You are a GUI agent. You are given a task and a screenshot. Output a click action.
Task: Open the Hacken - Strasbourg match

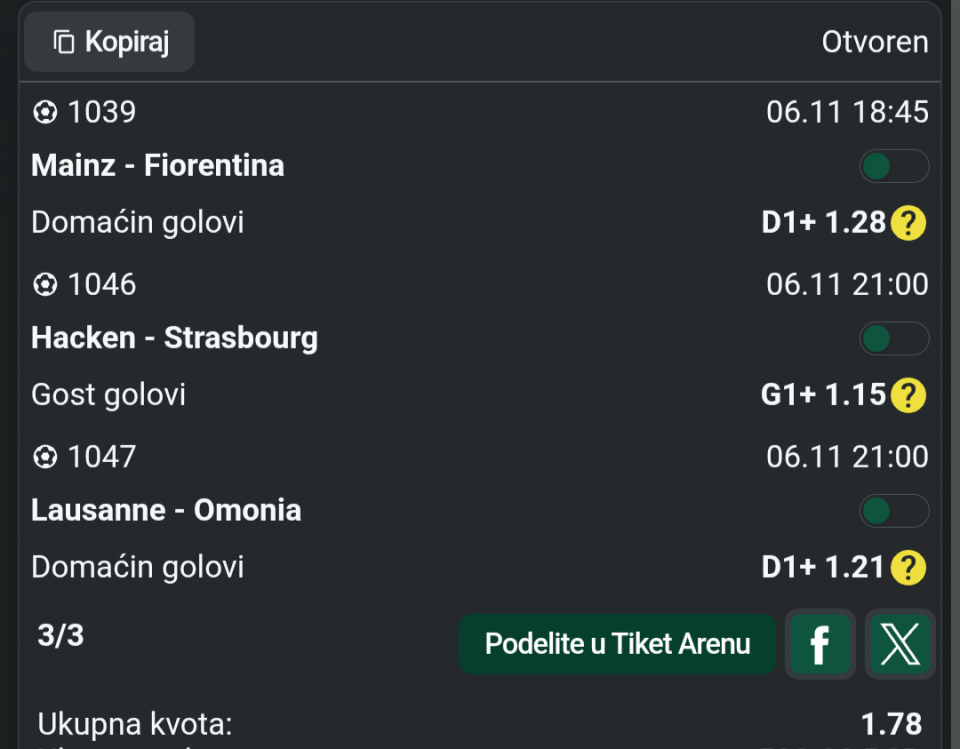pos(174,338)
